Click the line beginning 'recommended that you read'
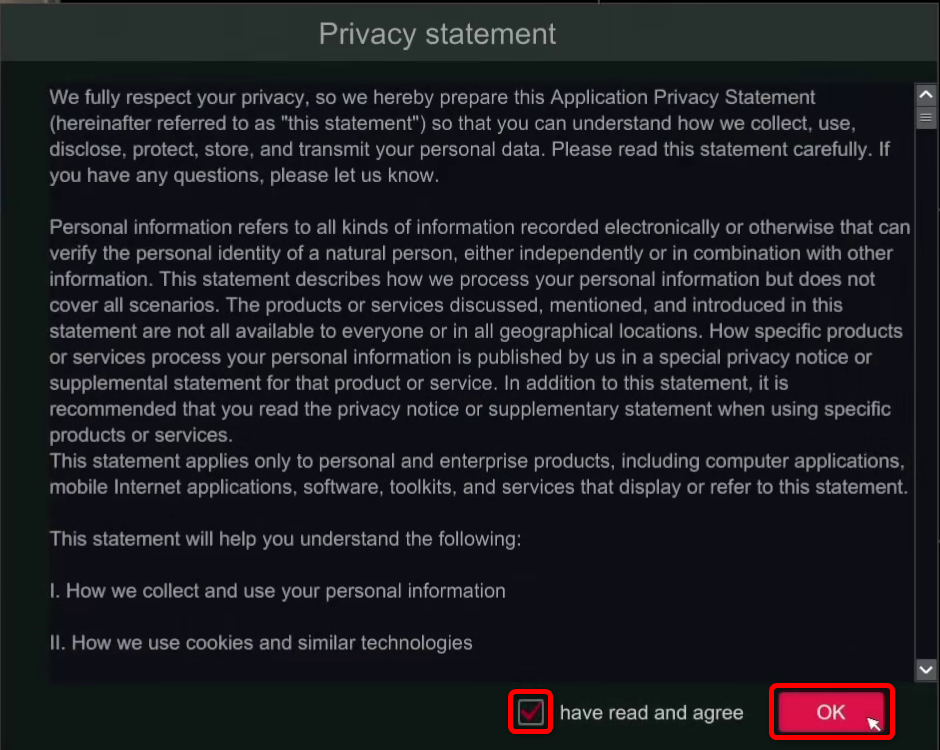Image resolution: width=940 pixels, height=750 pixels. (470, 409)
